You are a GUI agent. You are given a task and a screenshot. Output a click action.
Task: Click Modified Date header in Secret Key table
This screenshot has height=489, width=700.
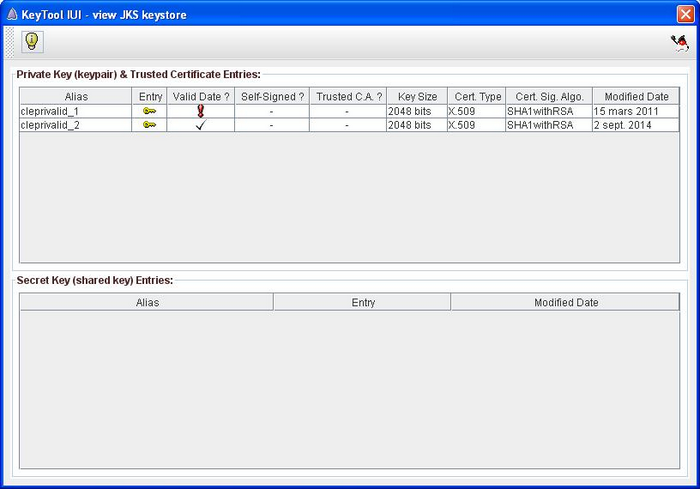click(x=565, y=302)
